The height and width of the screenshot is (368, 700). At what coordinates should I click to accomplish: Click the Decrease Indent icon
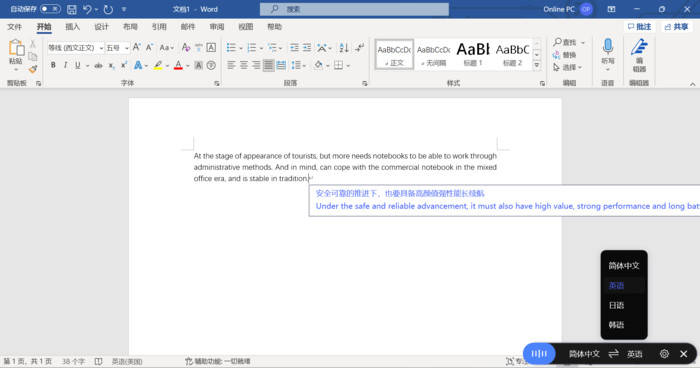pos(294,47)
